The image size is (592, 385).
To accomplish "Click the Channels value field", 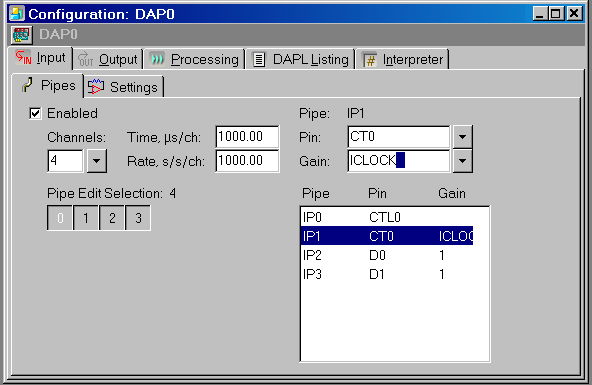I will click(65, 161).
